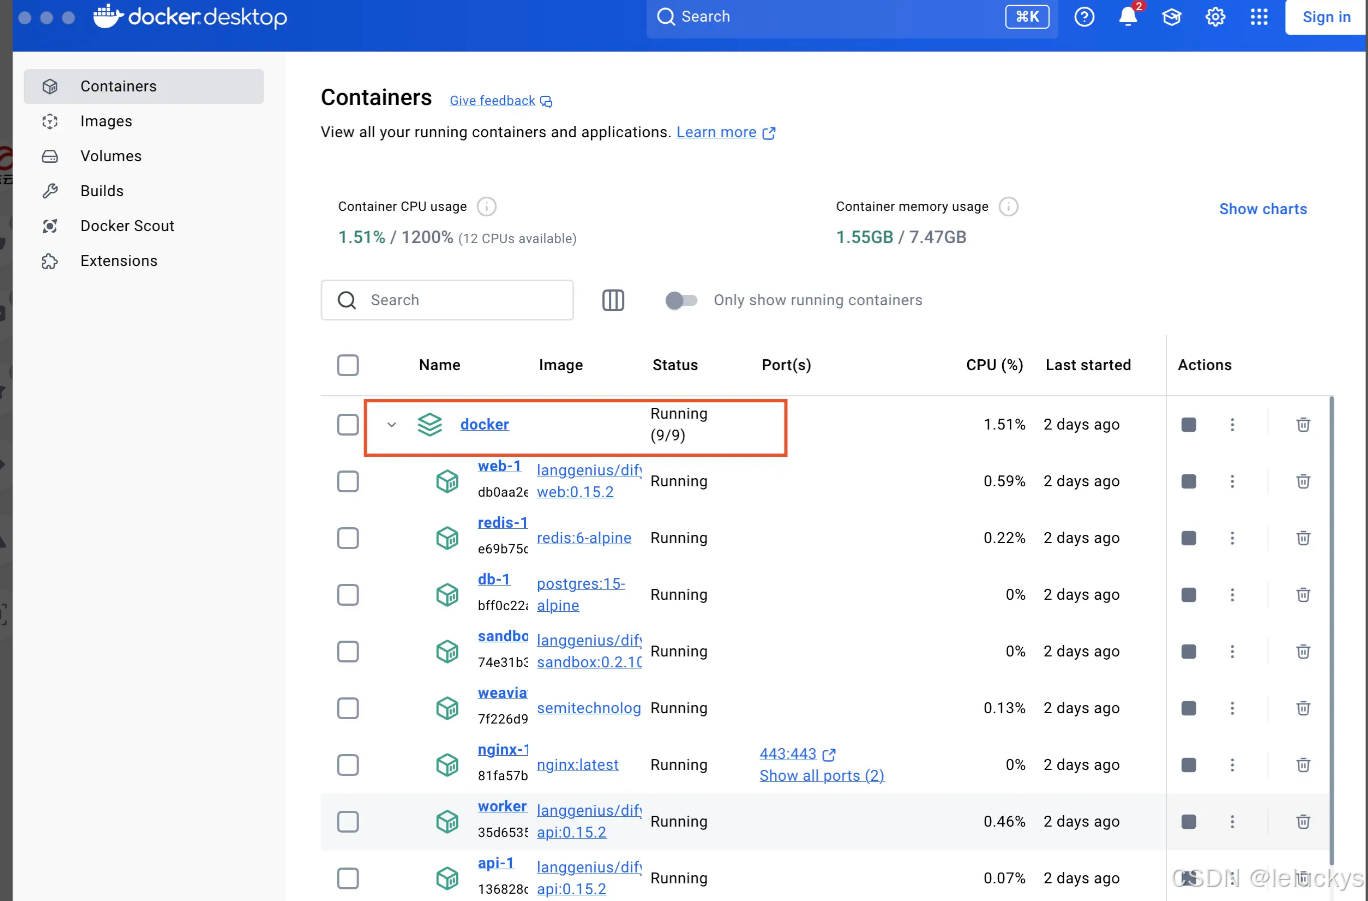Toggle Only show running containers switch
Viewport: 1368px width, 901px height.
coord(681,300)
